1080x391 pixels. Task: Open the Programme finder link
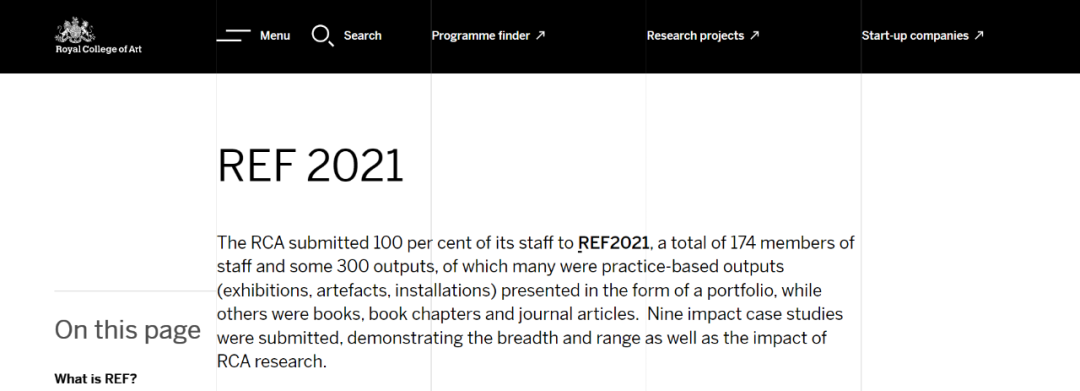tap(481, 36)
